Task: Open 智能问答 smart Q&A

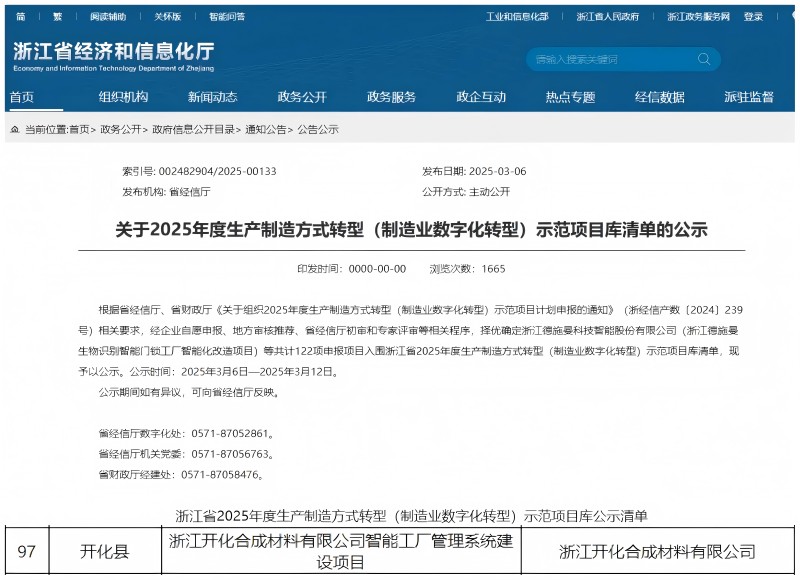Action: (227, 17)
